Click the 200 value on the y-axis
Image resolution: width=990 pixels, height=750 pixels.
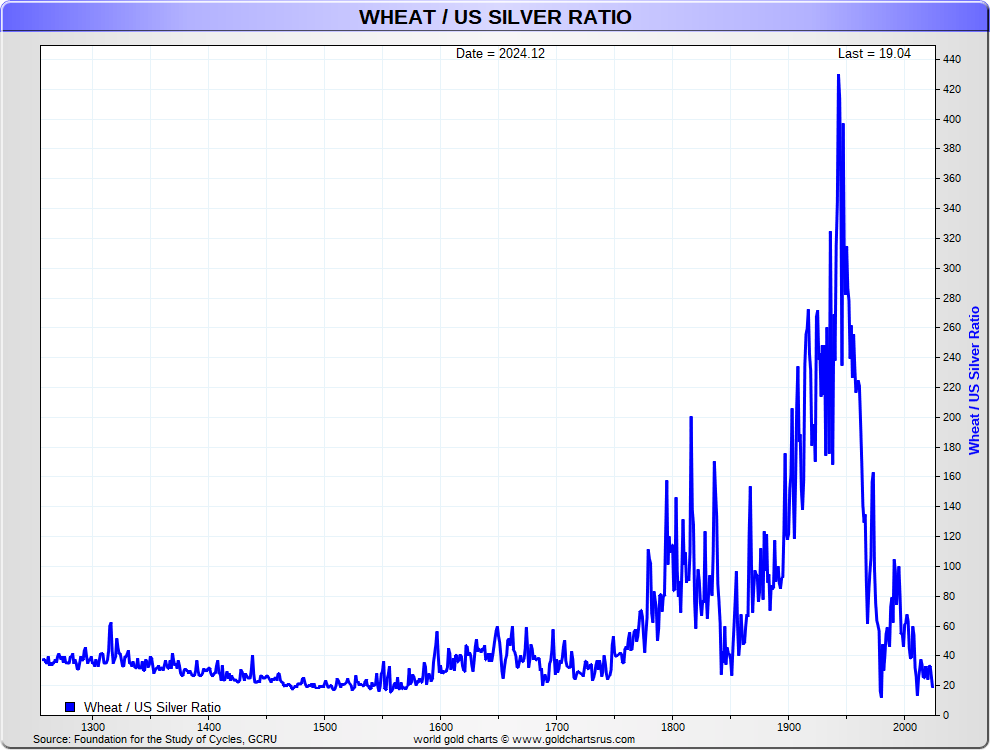pyautogui.click(x=952, y=417)
